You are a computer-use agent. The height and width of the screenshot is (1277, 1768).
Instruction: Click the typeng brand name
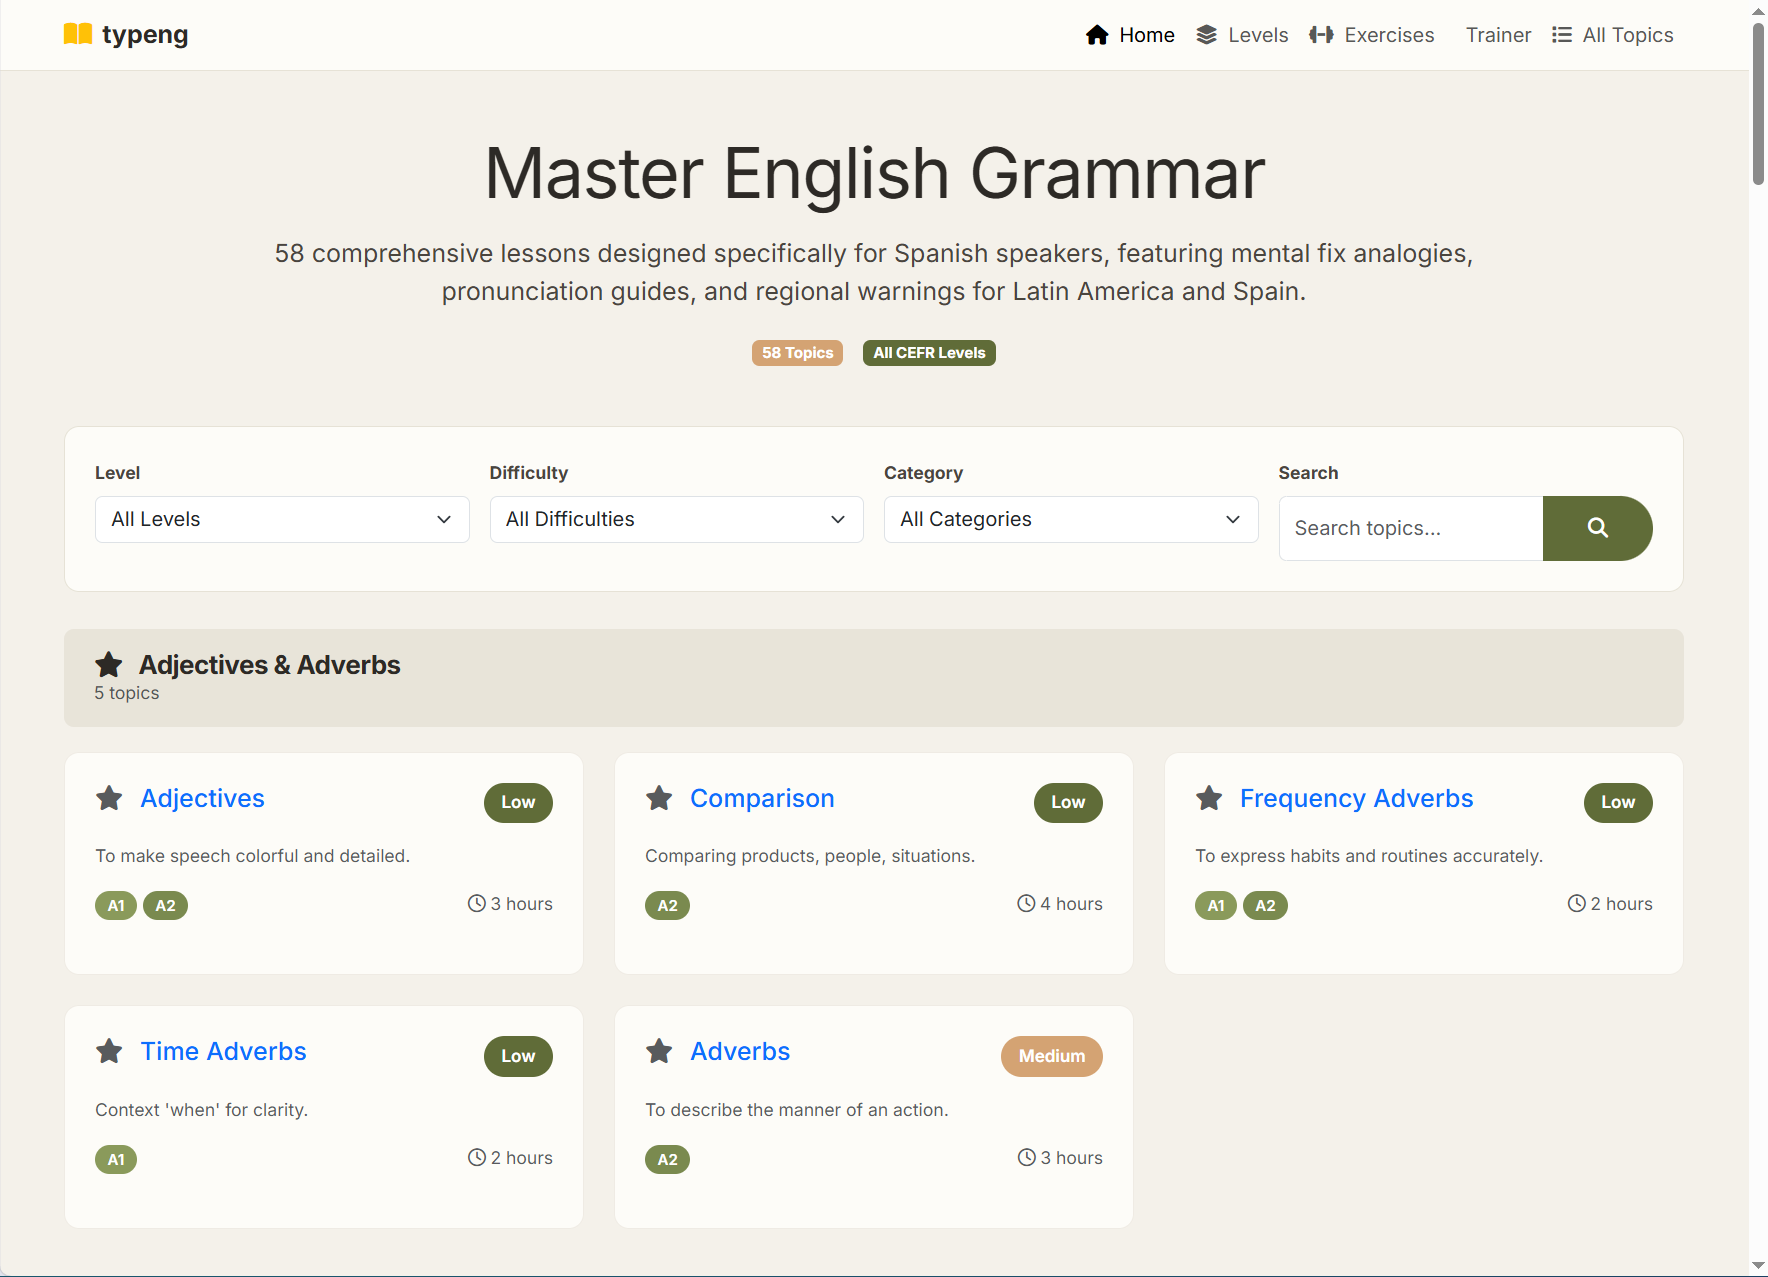click(x=145, y=34)
